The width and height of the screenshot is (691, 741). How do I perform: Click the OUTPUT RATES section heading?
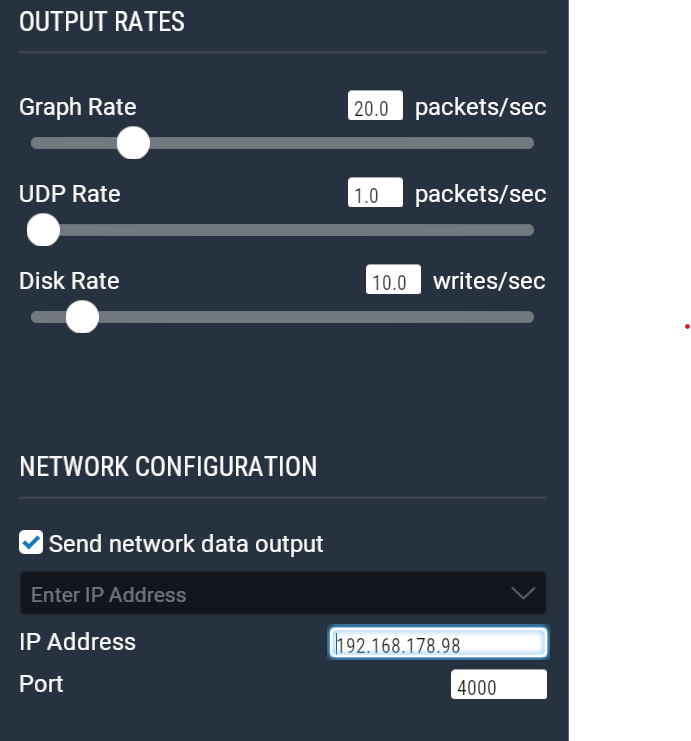click(x=102, y=22)
